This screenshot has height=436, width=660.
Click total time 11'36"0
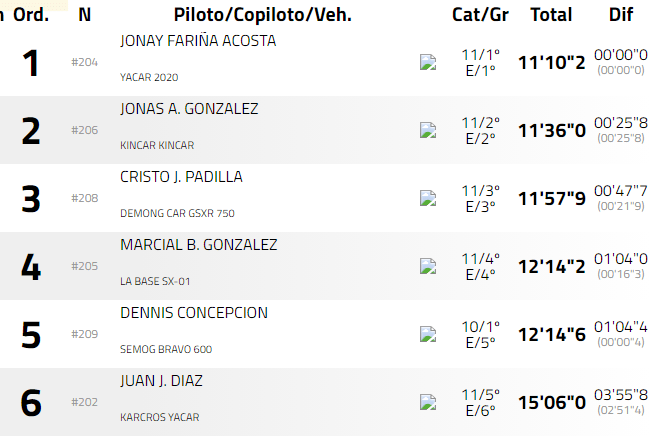pyautogui.click(x=551, y=130)
